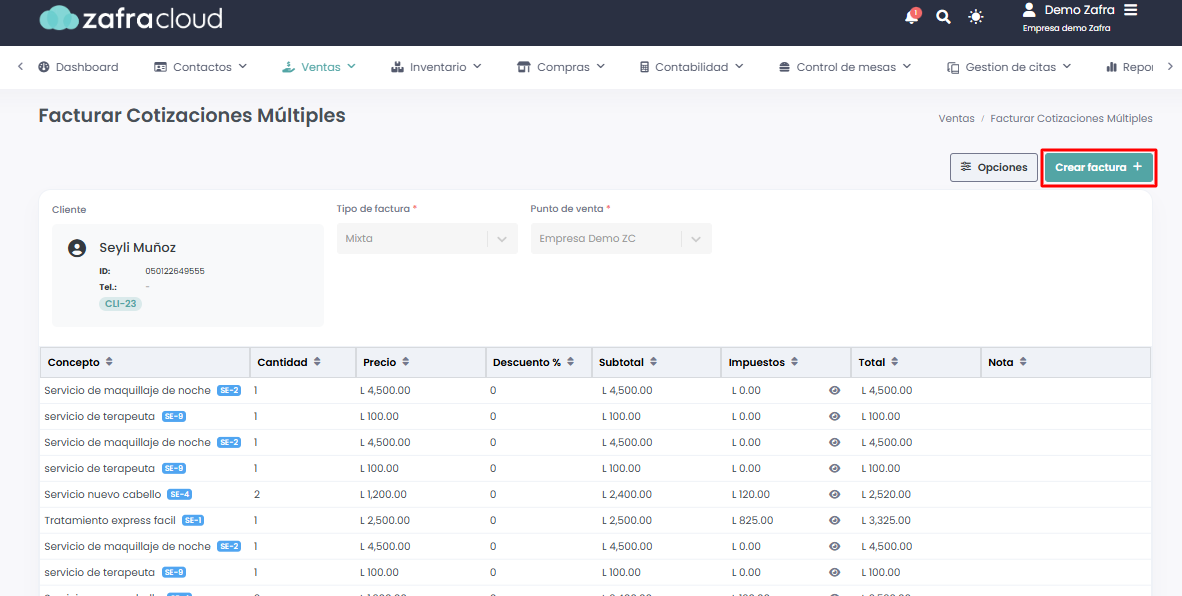Click the Seyli Muñoz client avatar icon
The width and height of the screenshot is (1182, 596).
77,248
